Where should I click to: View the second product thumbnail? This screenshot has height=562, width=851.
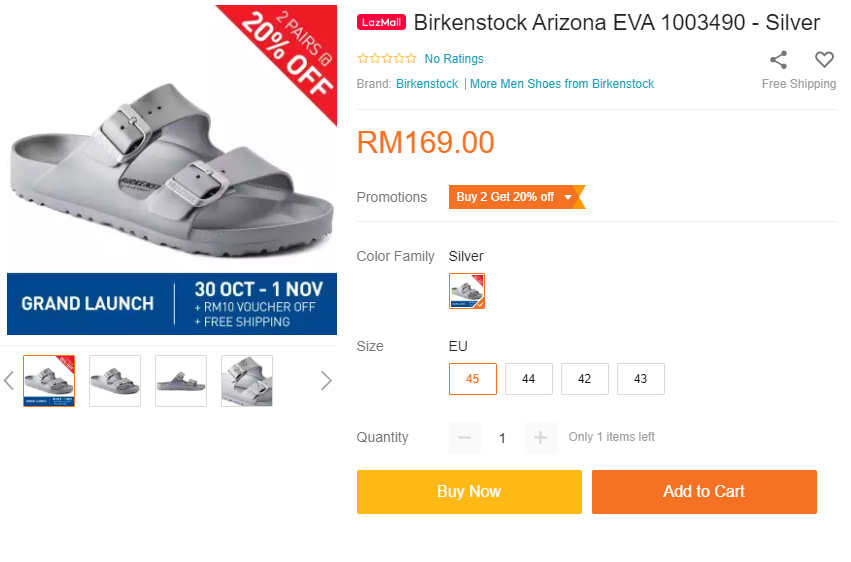[115, 381]
